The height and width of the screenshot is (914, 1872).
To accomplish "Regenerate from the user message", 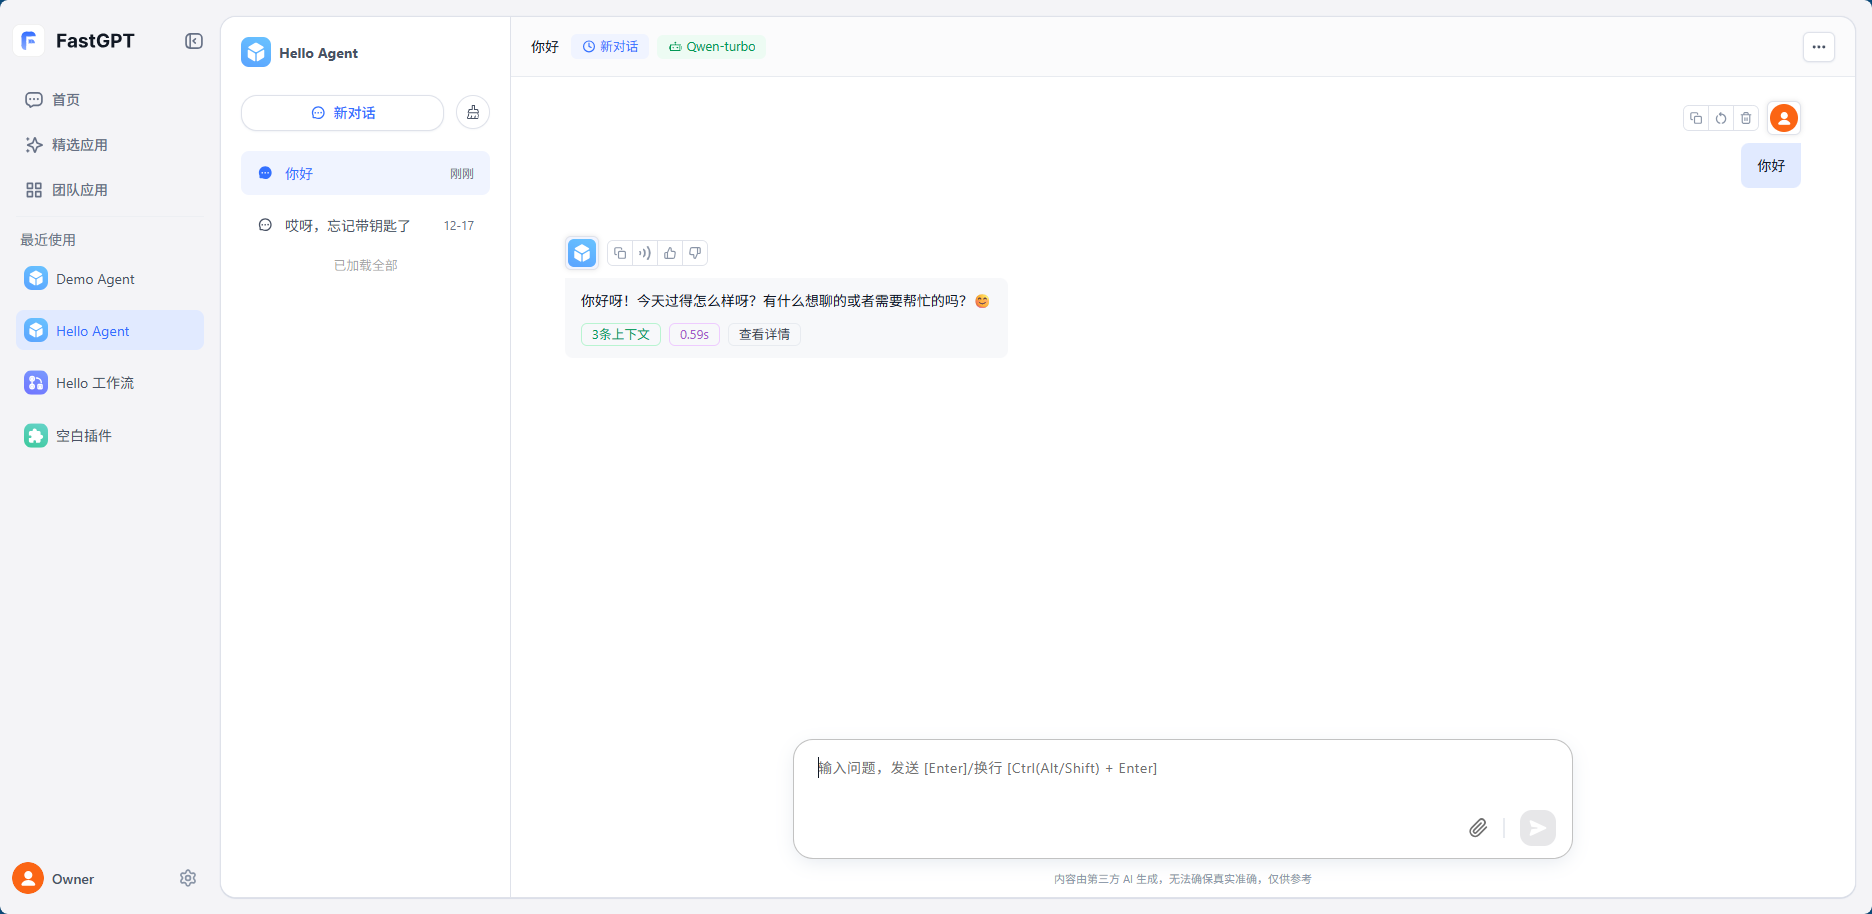I will pyautogui.click(x=1721, y=118).
